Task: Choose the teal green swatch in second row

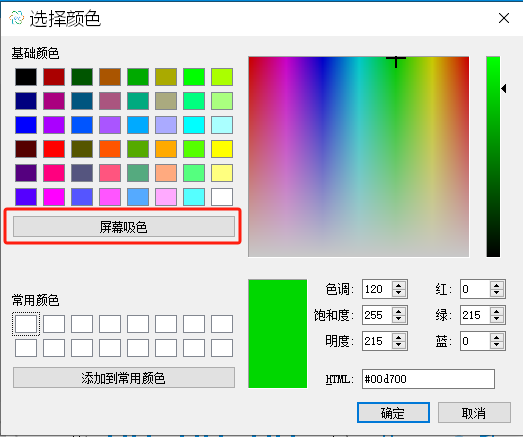Action: point(138,101)
